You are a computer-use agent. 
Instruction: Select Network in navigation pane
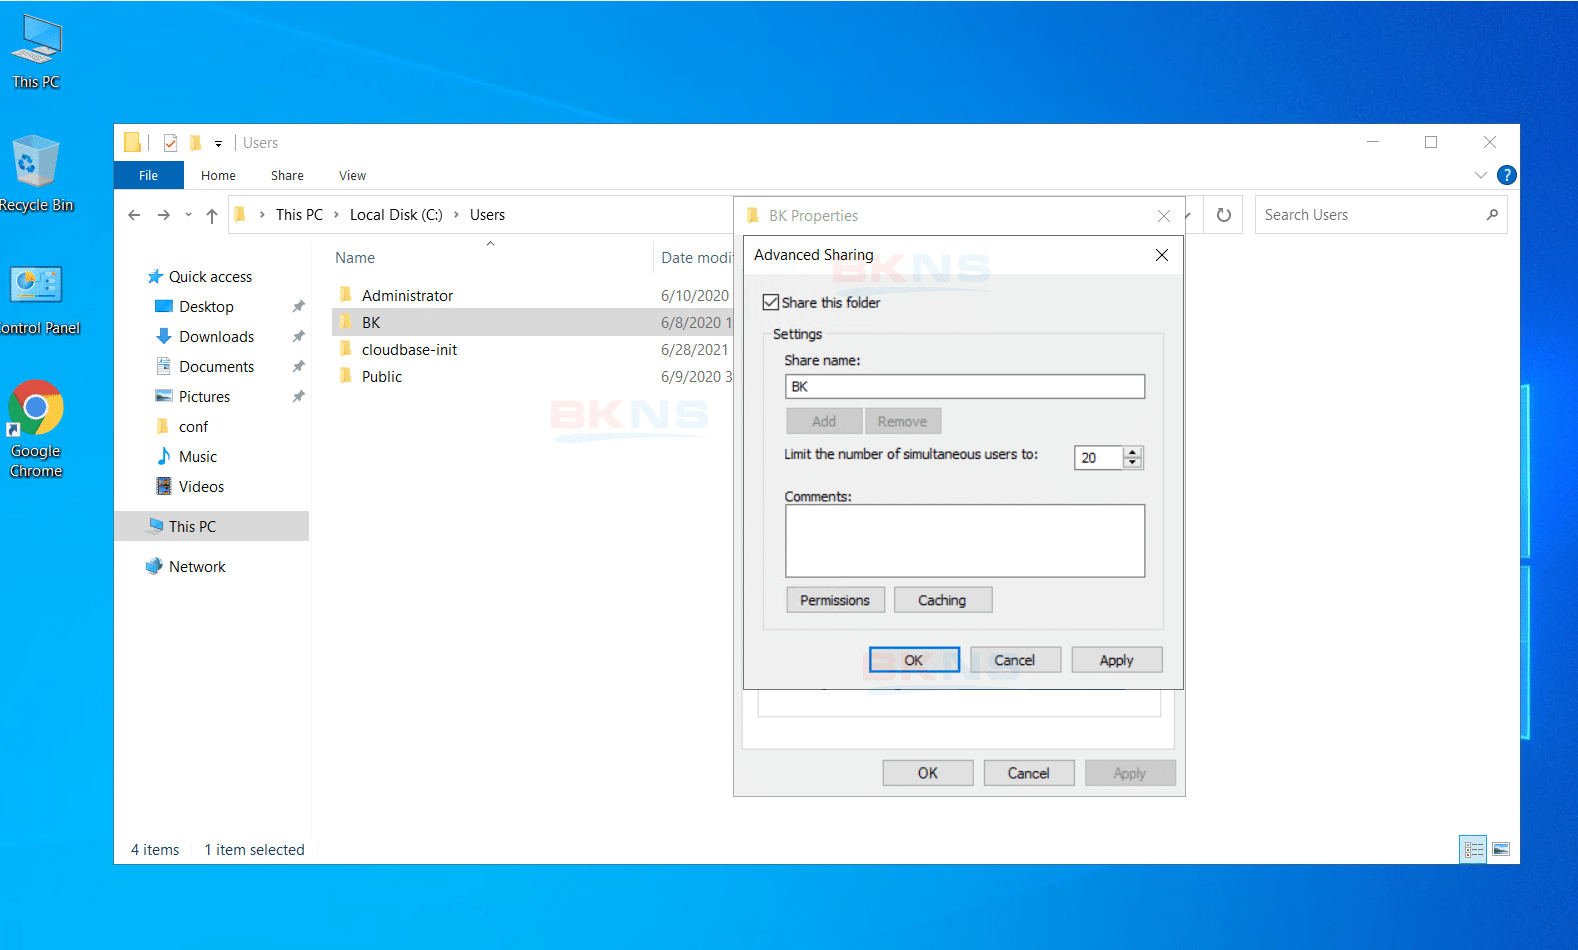[197, 567]
